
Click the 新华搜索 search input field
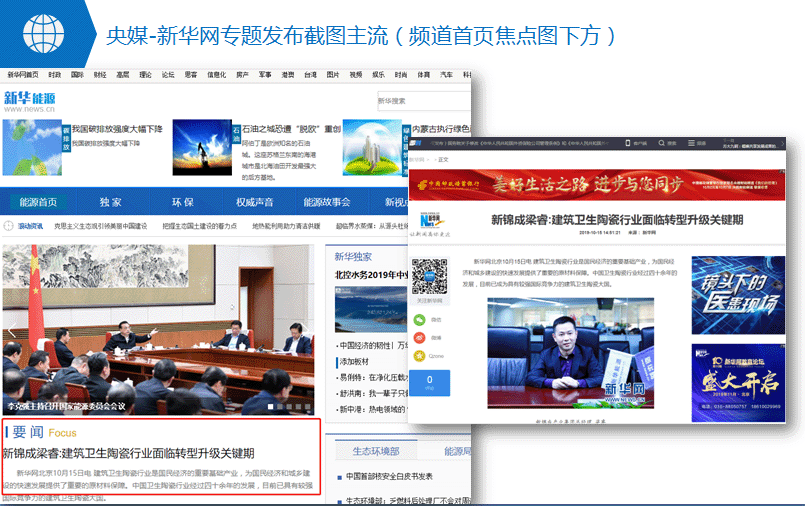[x=424, y=101]
